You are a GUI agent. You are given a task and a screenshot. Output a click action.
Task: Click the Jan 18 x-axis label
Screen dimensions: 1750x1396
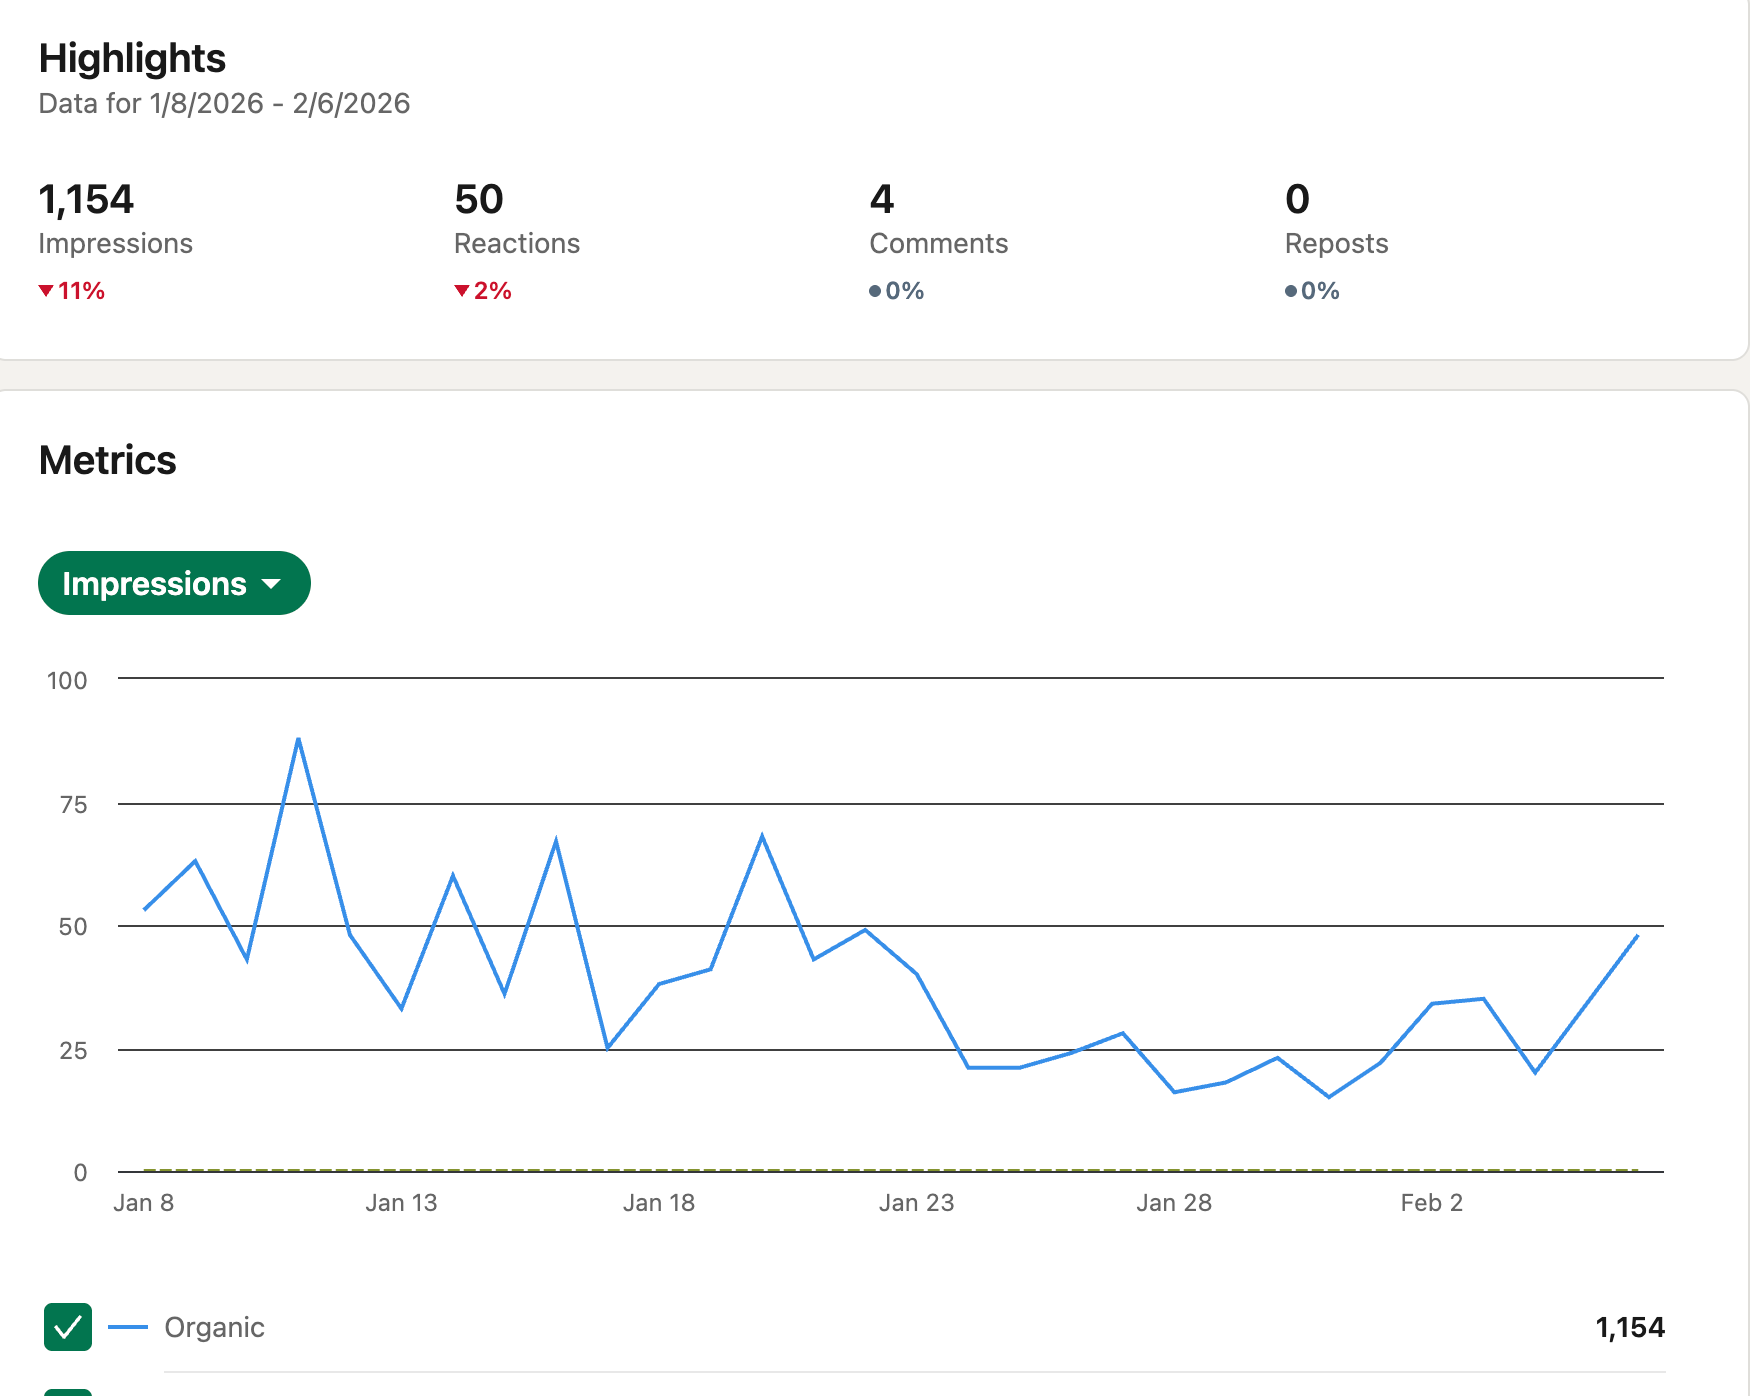658,1203
